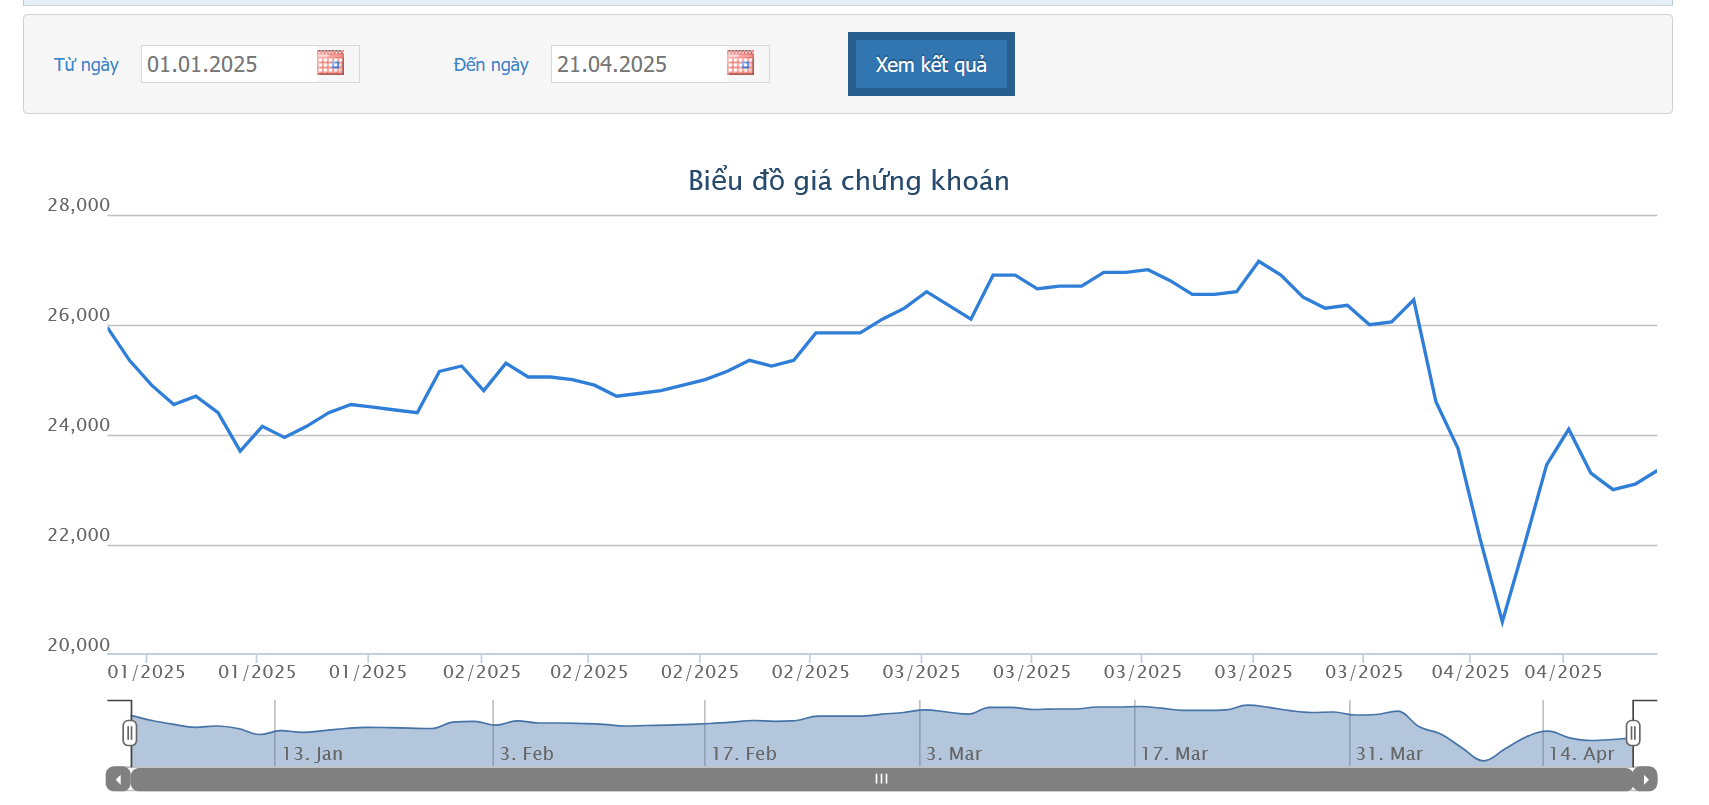
Task: Grab the left range handle of the navigator
Action: coord(130,733)
